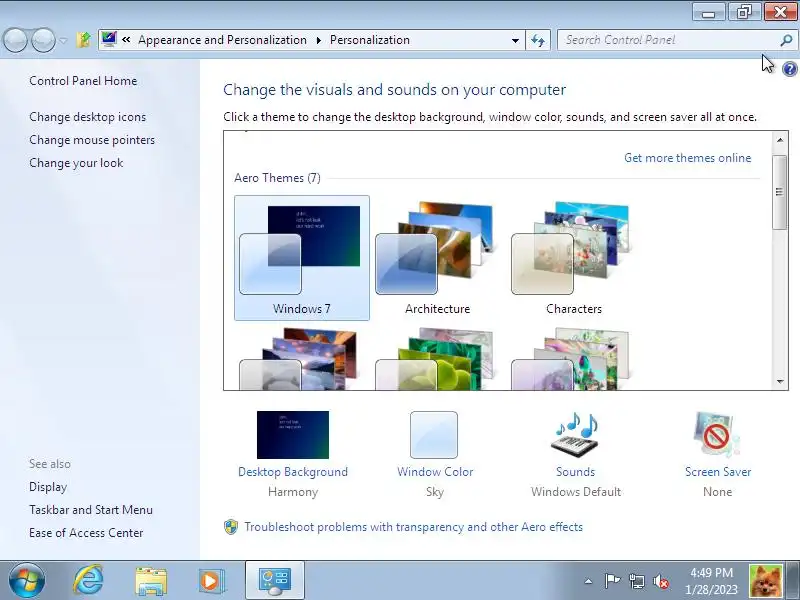
Task: Open the Sounds keyboard icon
Action: point(575,435)
